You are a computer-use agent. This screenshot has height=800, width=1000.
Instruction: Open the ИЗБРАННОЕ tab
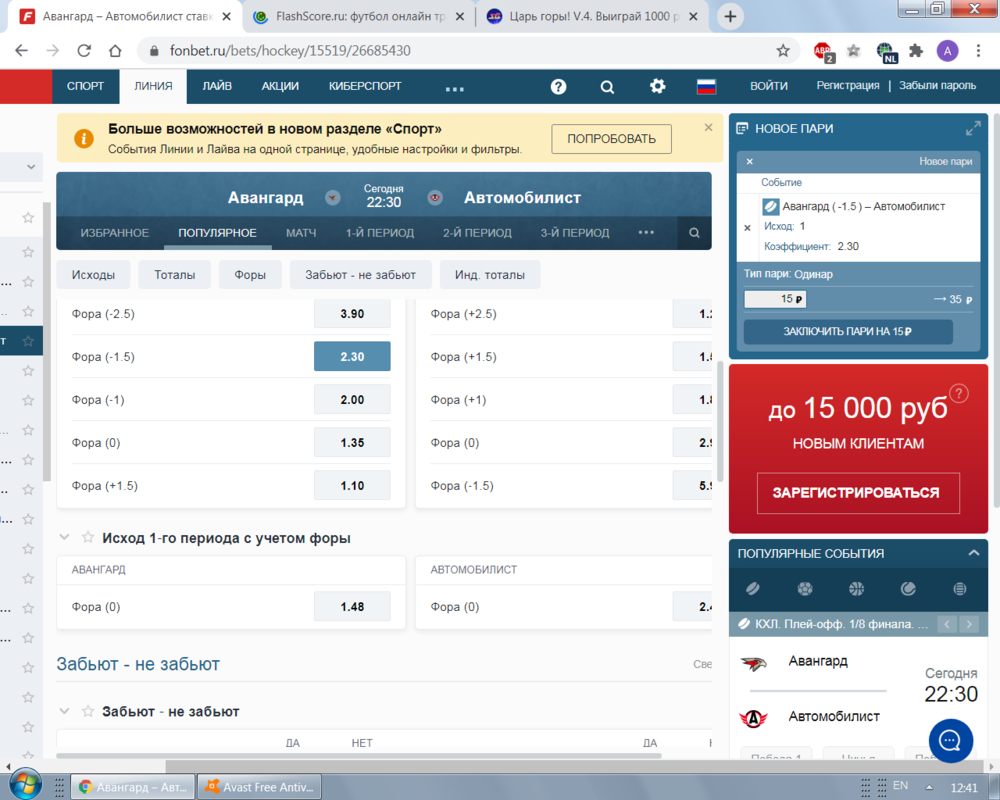115,233
